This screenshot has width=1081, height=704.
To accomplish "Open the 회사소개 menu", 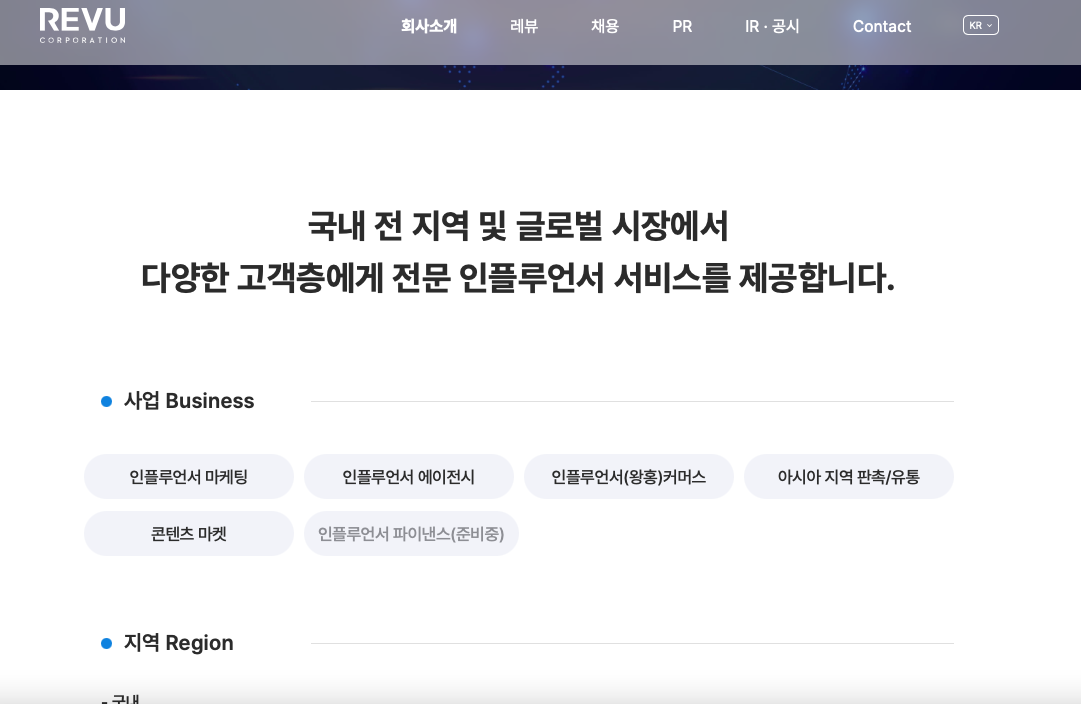I will 429,26.
